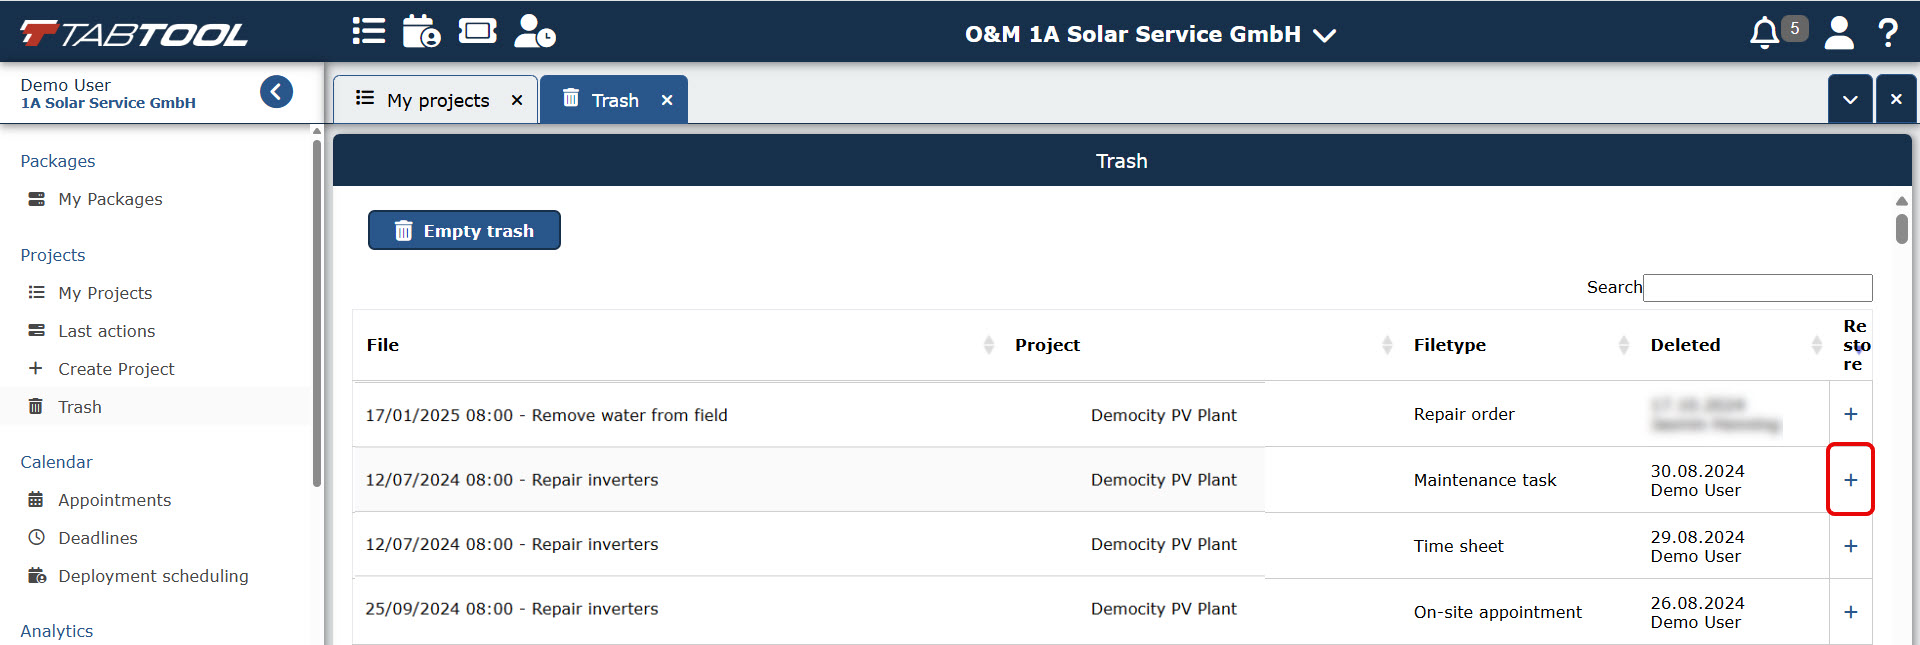Click the 'Repair order' filetype cell
1920x645 pixels.
pos(1464,414)
